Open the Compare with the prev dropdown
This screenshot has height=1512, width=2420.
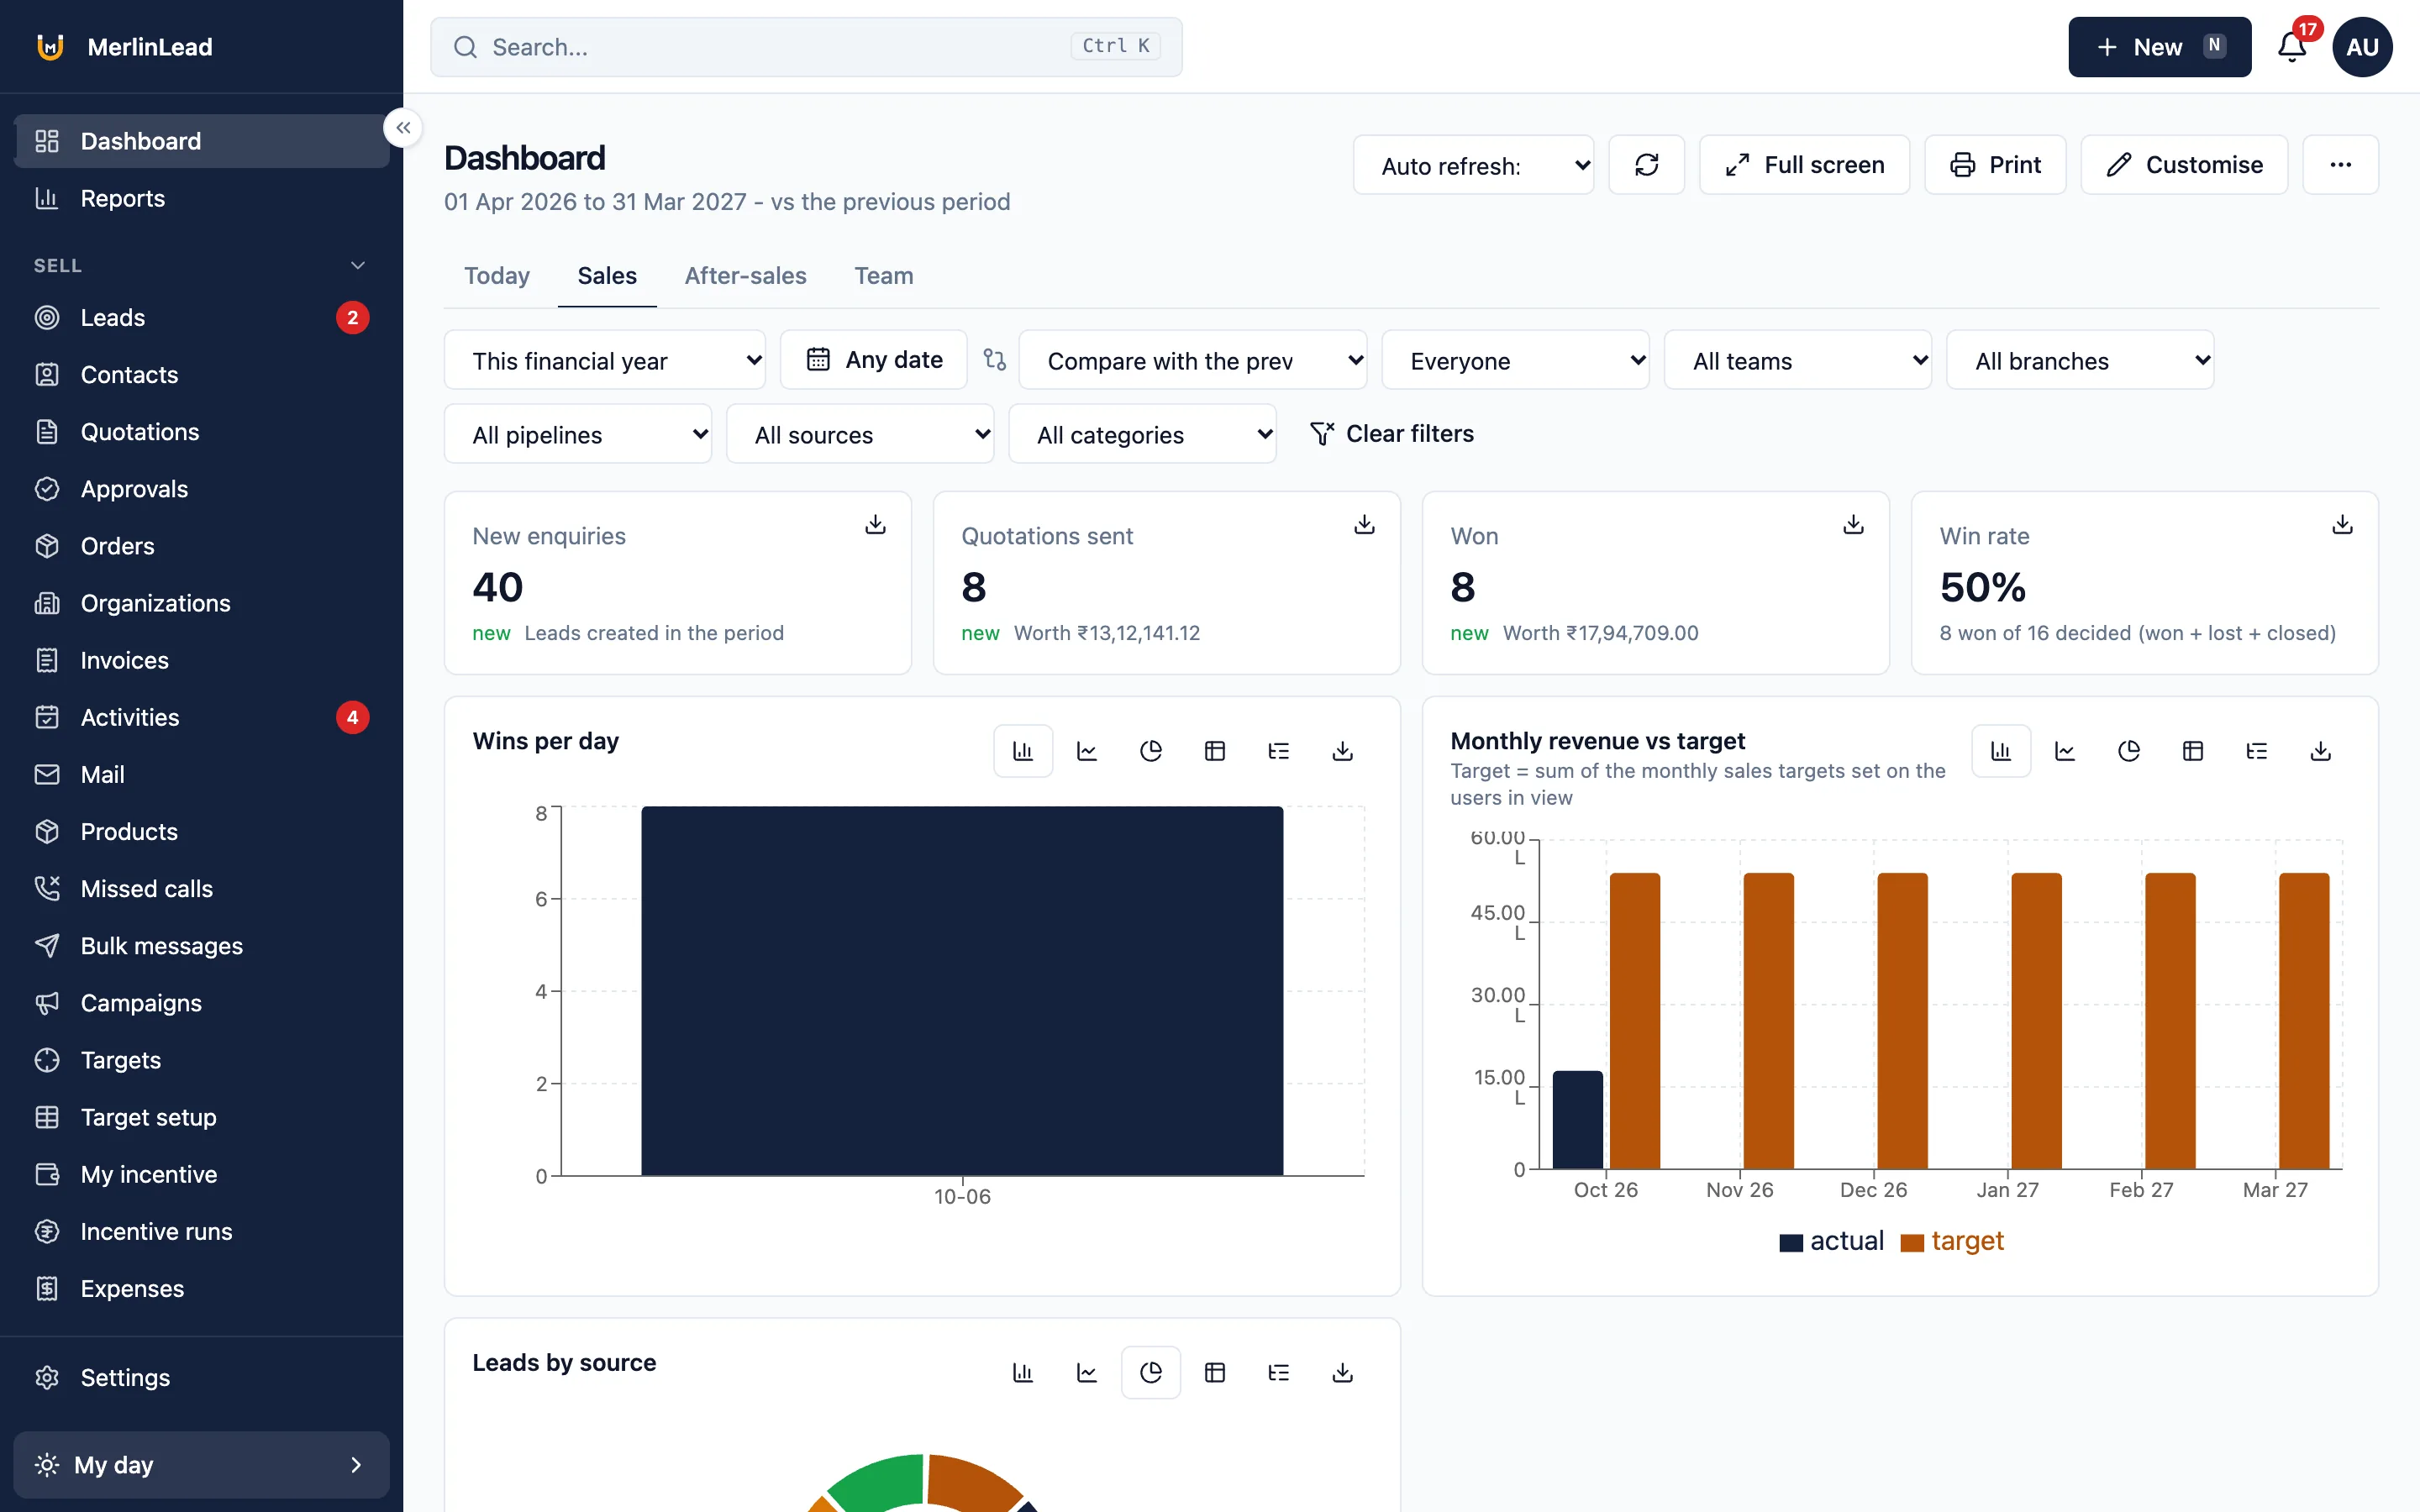[x=1193, y=360]
